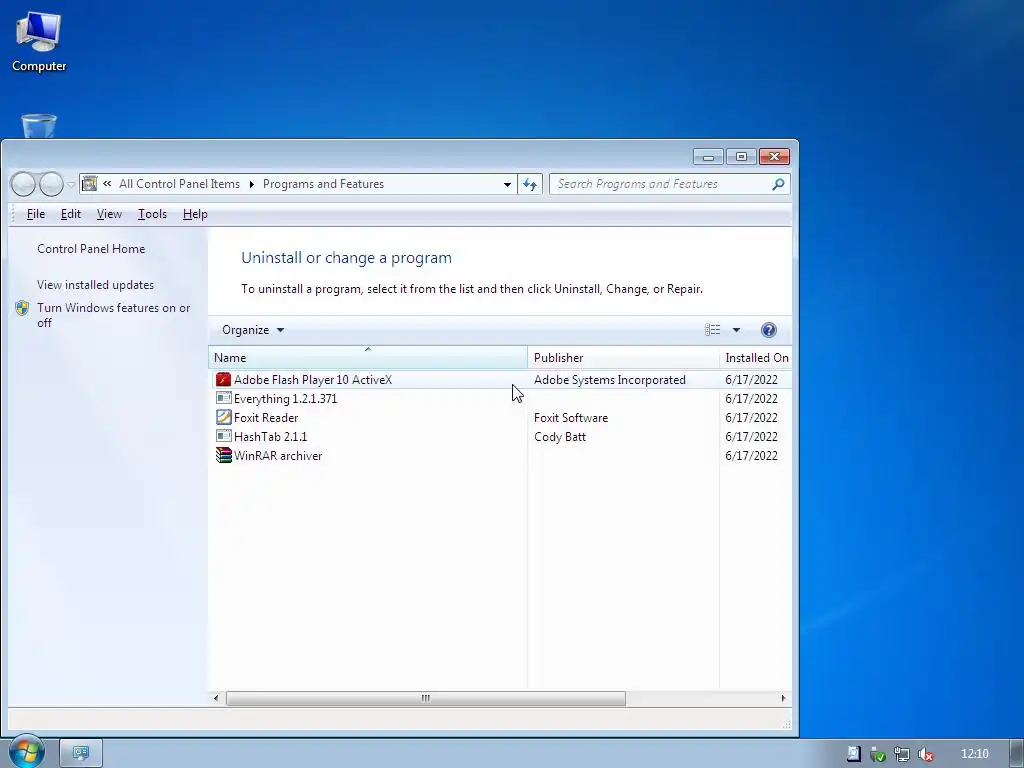The width and height of the screenshot is (1024, 768).
Task: Go forward with the Forward arrow button
Action: click(52, 184)
